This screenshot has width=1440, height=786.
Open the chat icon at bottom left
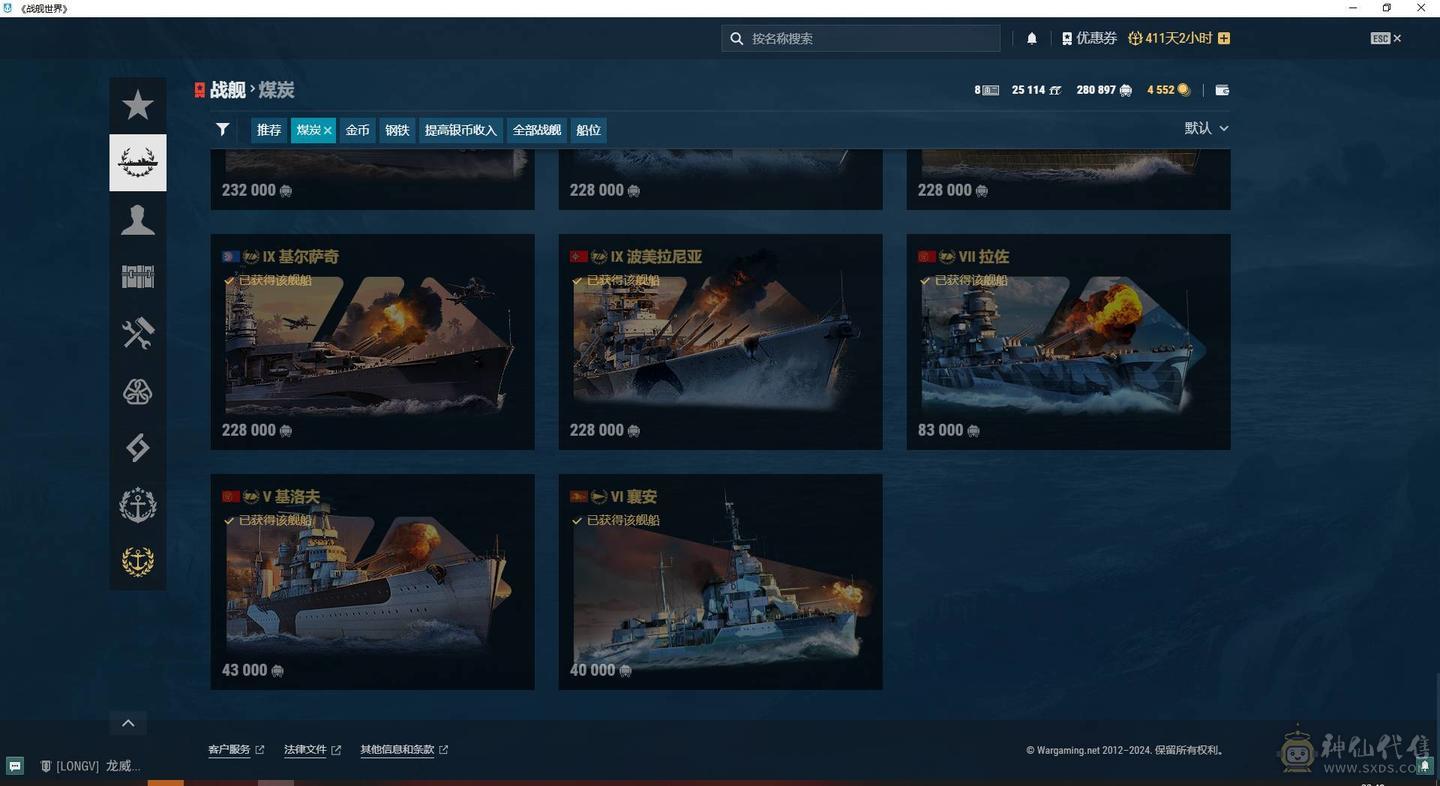coord(15,766)
